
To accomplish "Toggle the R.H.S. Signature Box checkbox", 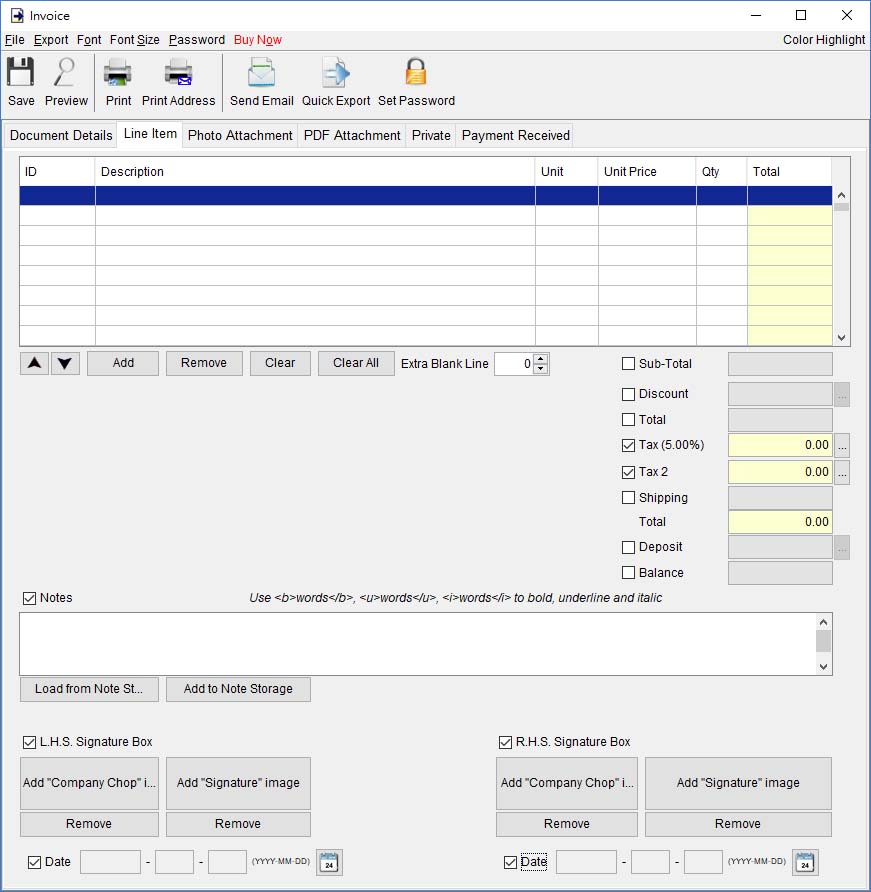I will (505, 742).
